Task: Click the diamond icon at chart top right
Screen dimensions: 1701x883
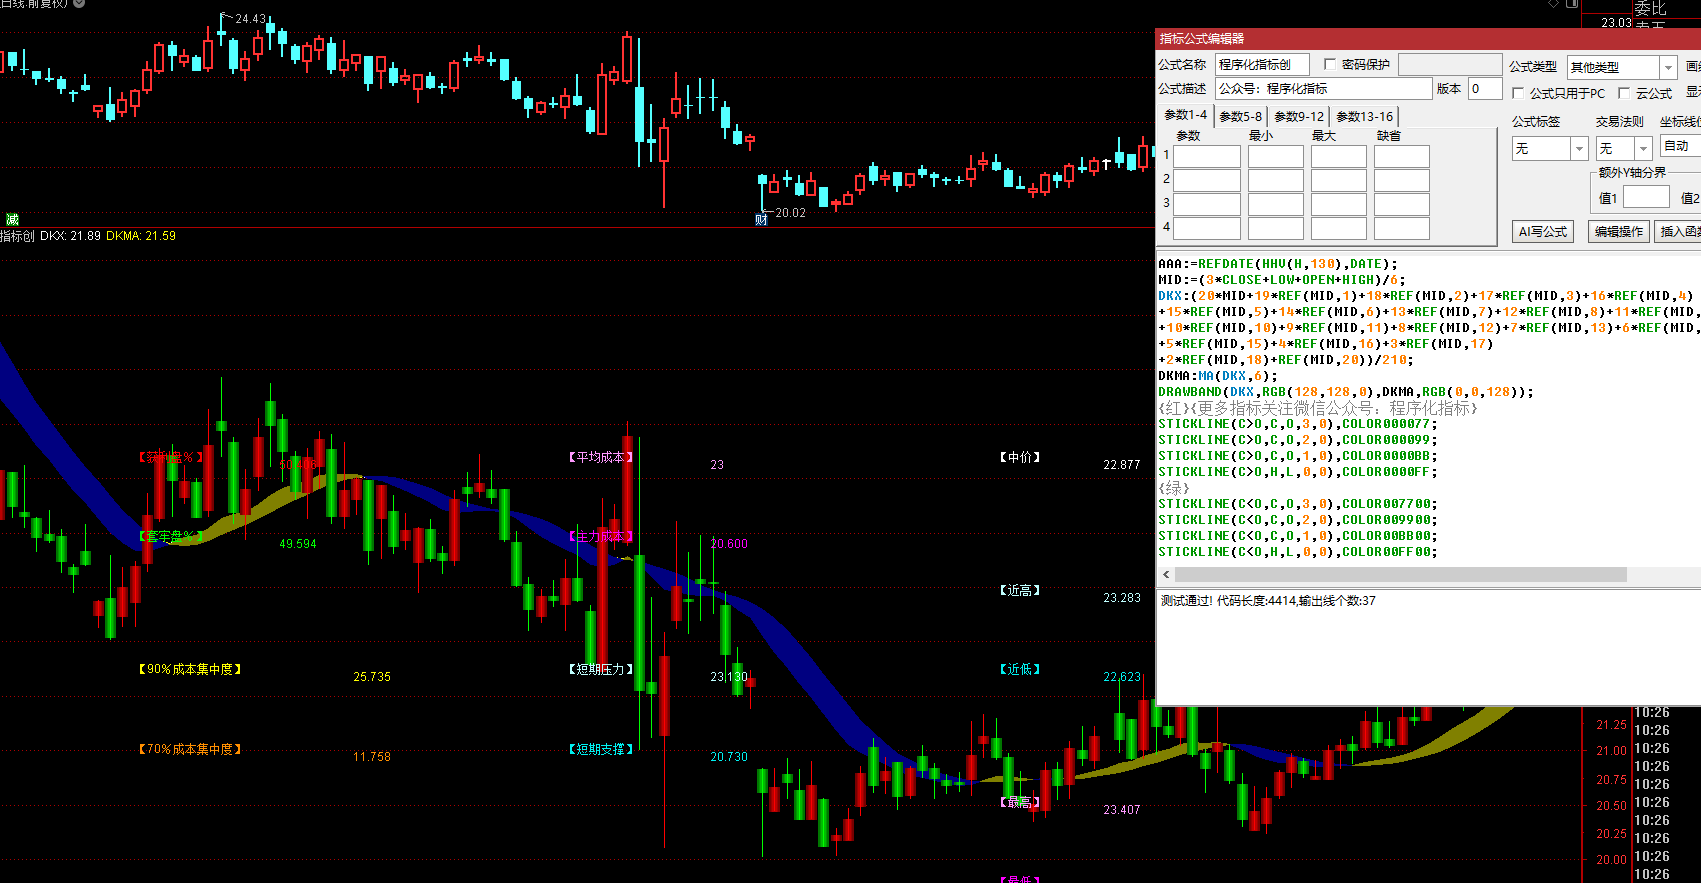Action: pyautogui.click(x=1553, y=4)
